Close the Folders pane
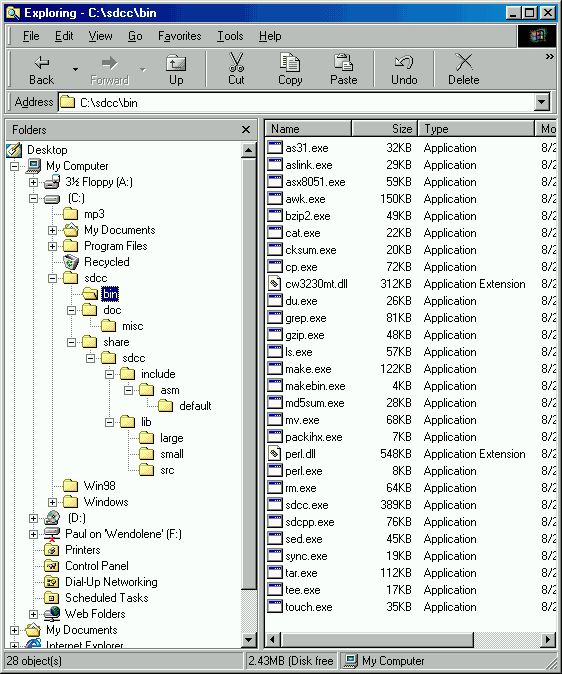 click(x=246, y=129)
